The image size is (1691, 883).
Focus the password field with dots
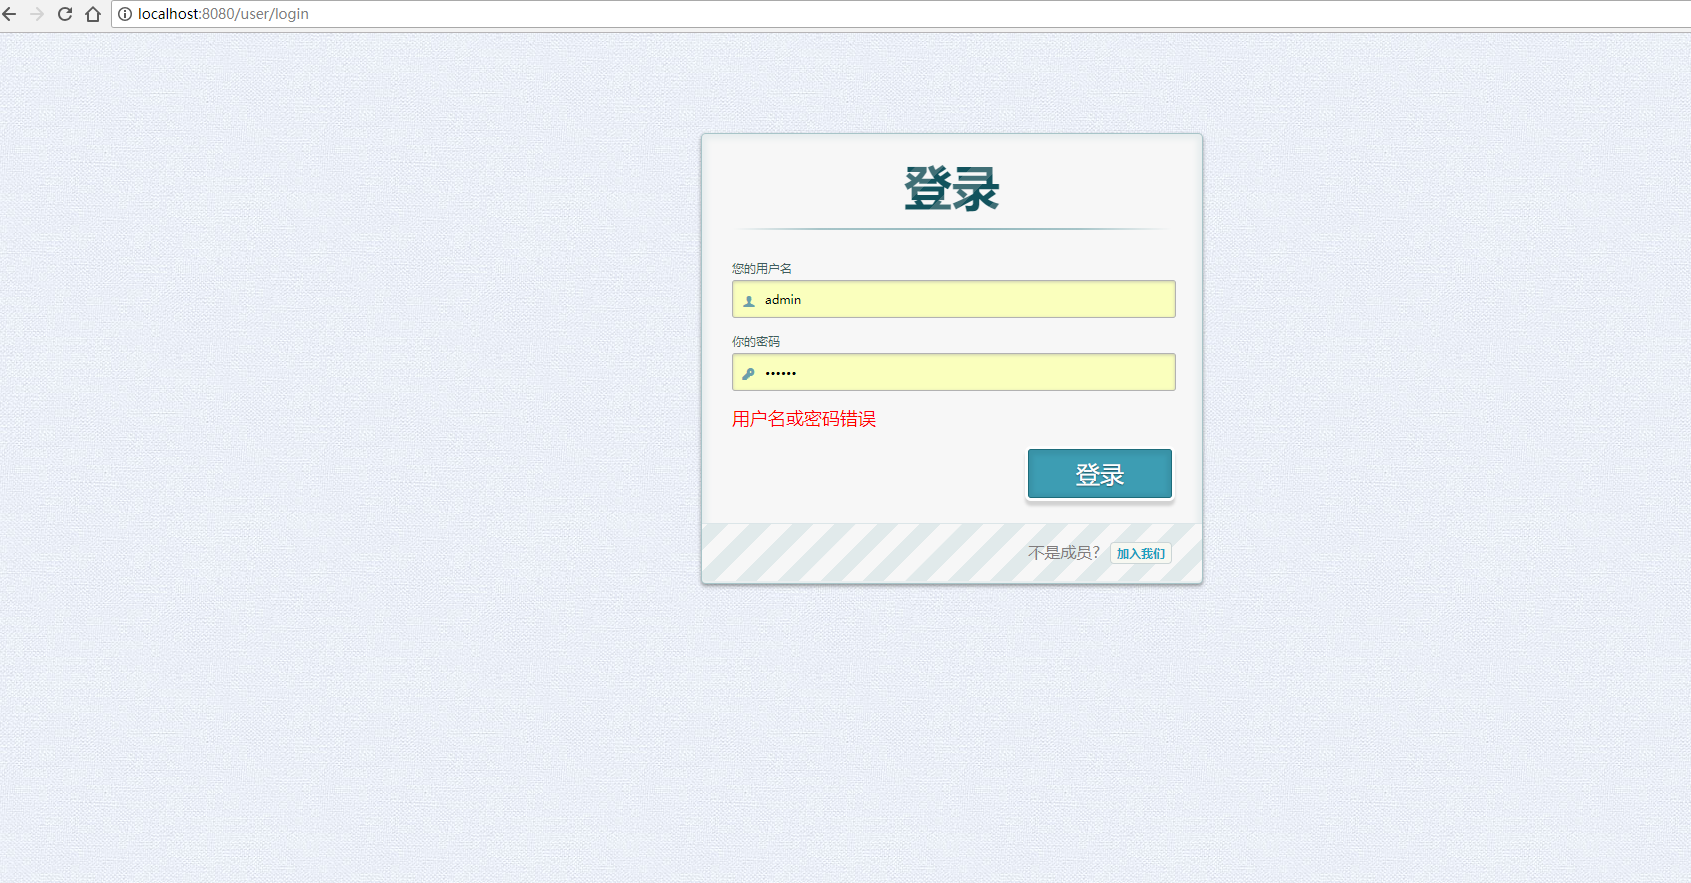coord(953,372)
